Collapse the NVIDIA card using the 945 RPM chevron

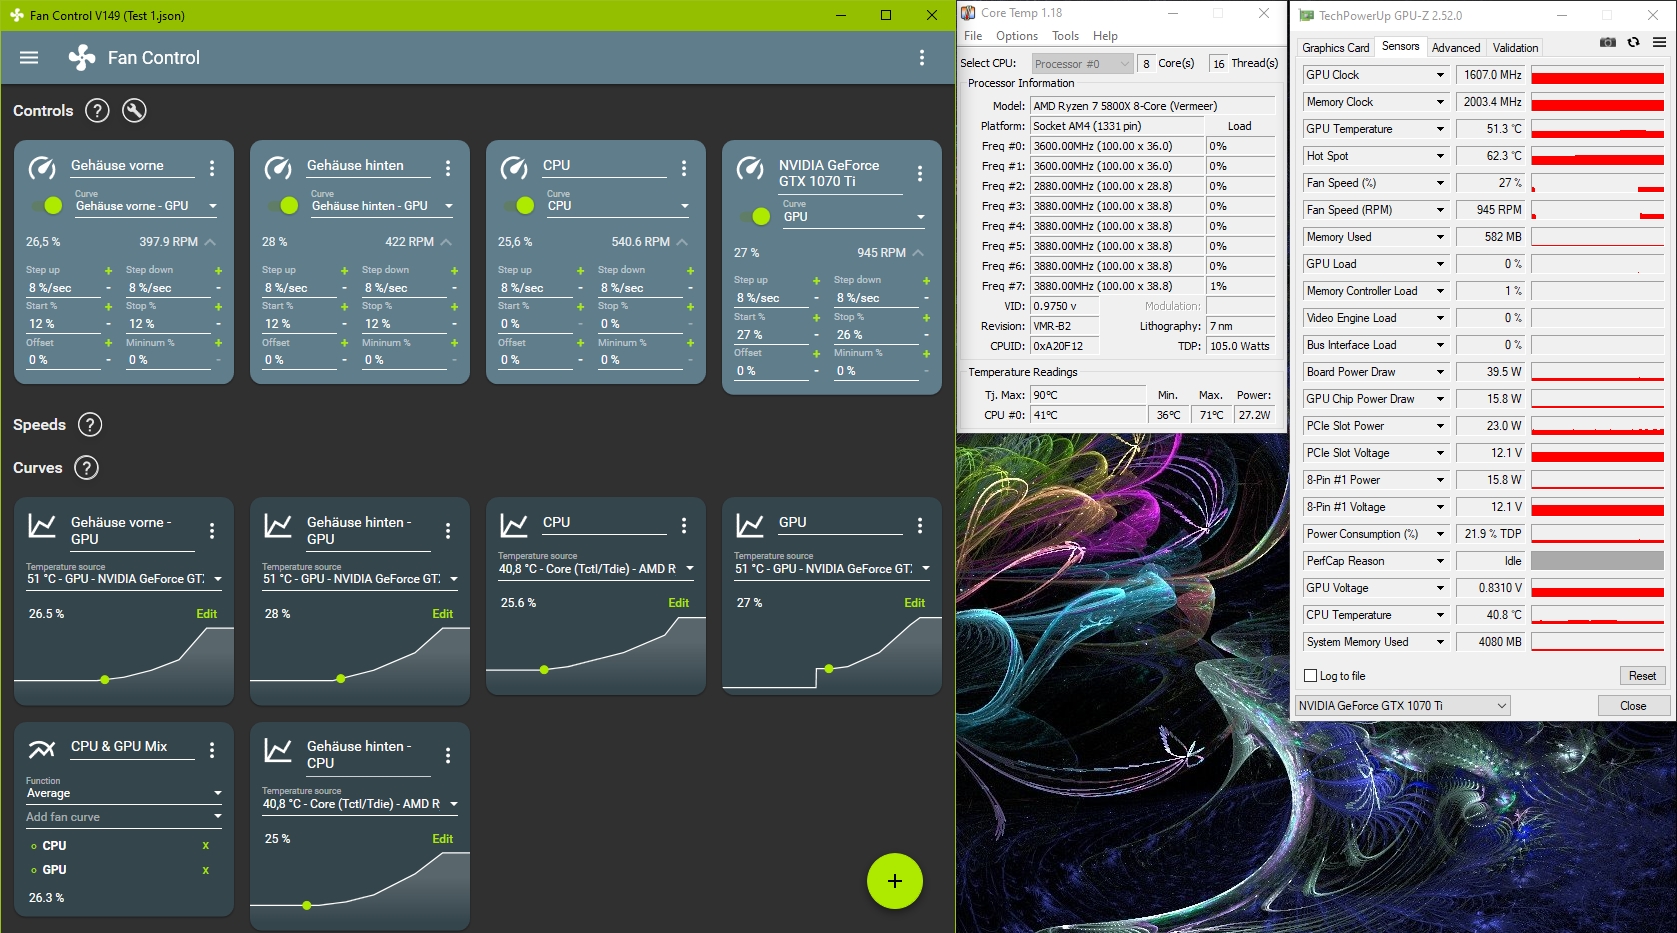[918, 253]
